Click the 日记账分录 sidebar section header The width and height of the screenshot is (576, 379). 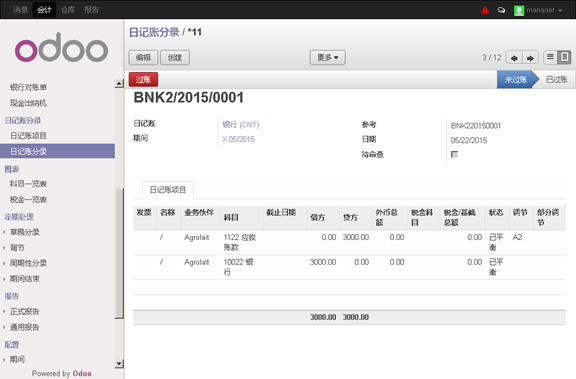coord(23,120)
